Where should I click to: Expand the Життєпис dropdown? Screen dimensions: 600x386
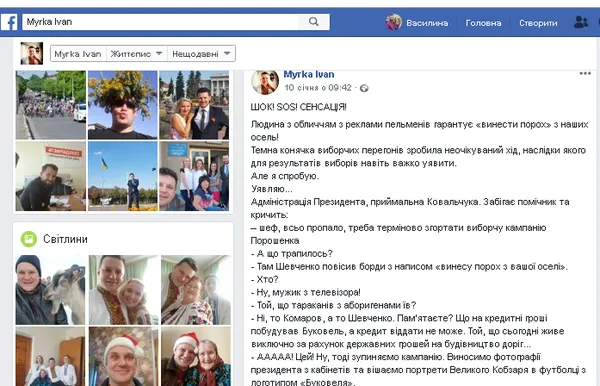pyautogui.click(x=137, y=54)
